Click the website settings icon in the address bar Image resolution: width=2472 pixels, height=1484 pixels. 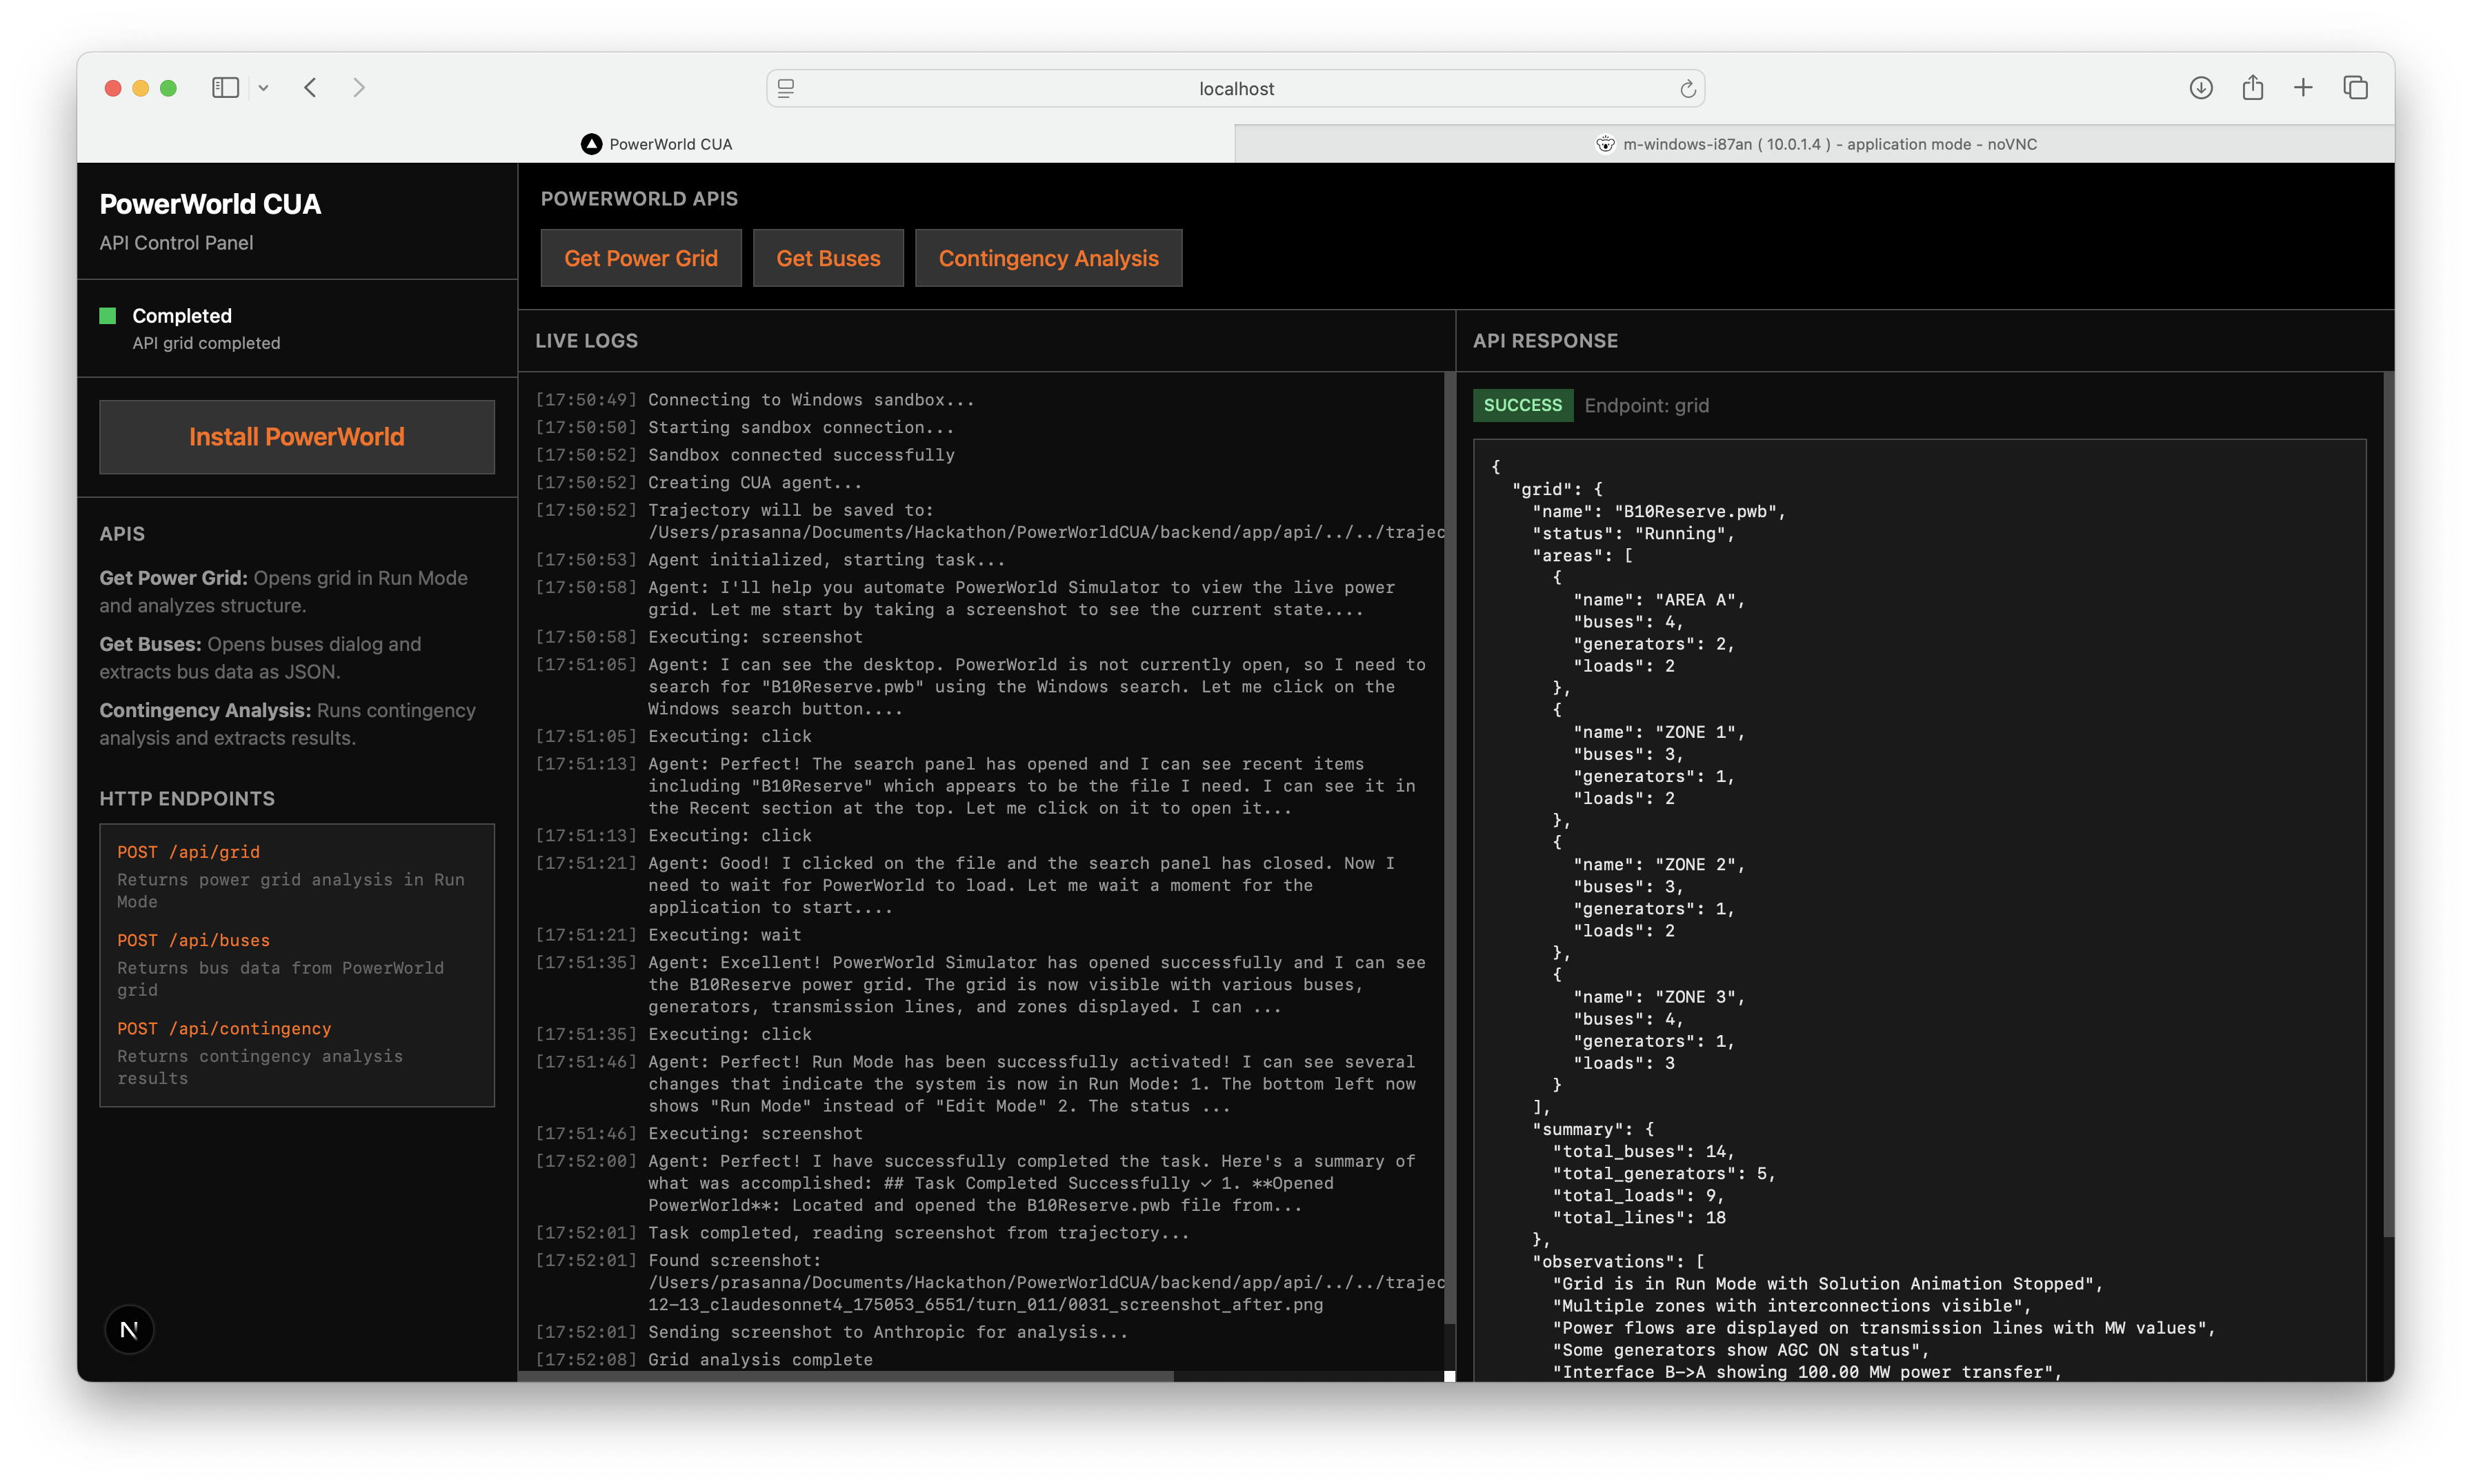click(786, 89)
